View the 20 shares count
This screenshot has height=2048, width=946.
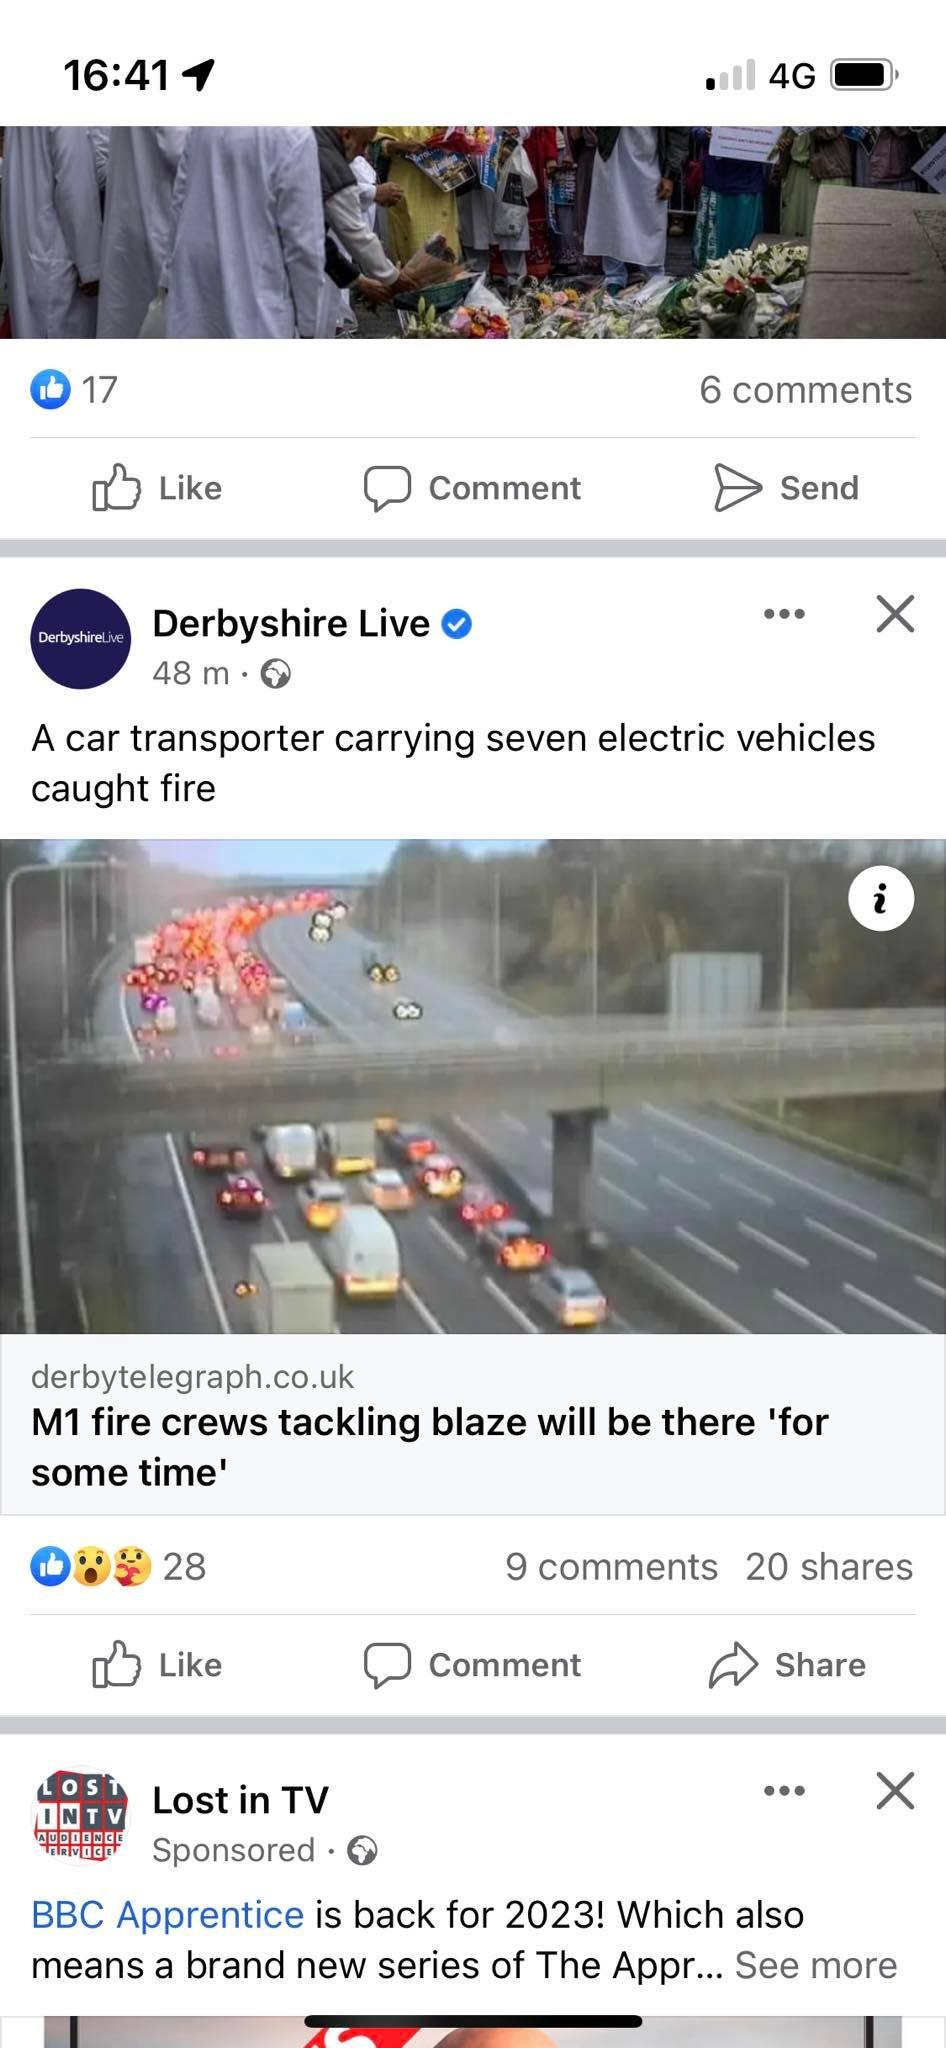point(829,1566)
